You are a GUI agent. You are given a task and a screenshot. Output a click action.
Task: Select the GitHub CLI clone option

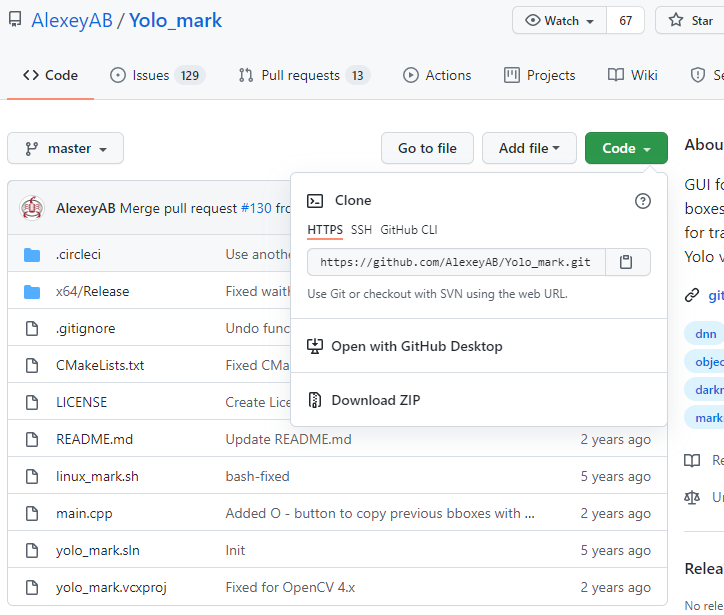(x=409, y=230)
